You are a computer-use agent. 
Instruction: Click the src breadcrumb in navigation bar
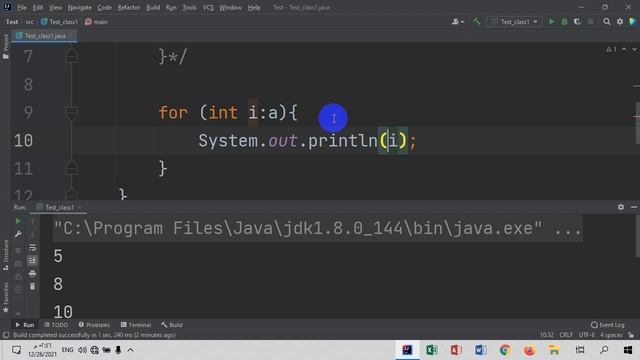coord(30,22)
